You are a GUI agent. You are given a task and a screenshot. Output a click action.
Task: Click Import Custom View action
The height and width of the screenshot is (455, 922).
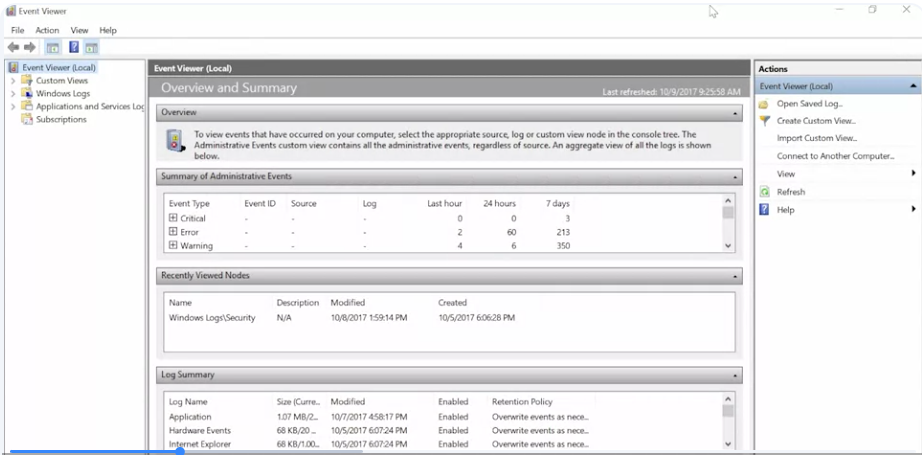[x=817, y=139]
